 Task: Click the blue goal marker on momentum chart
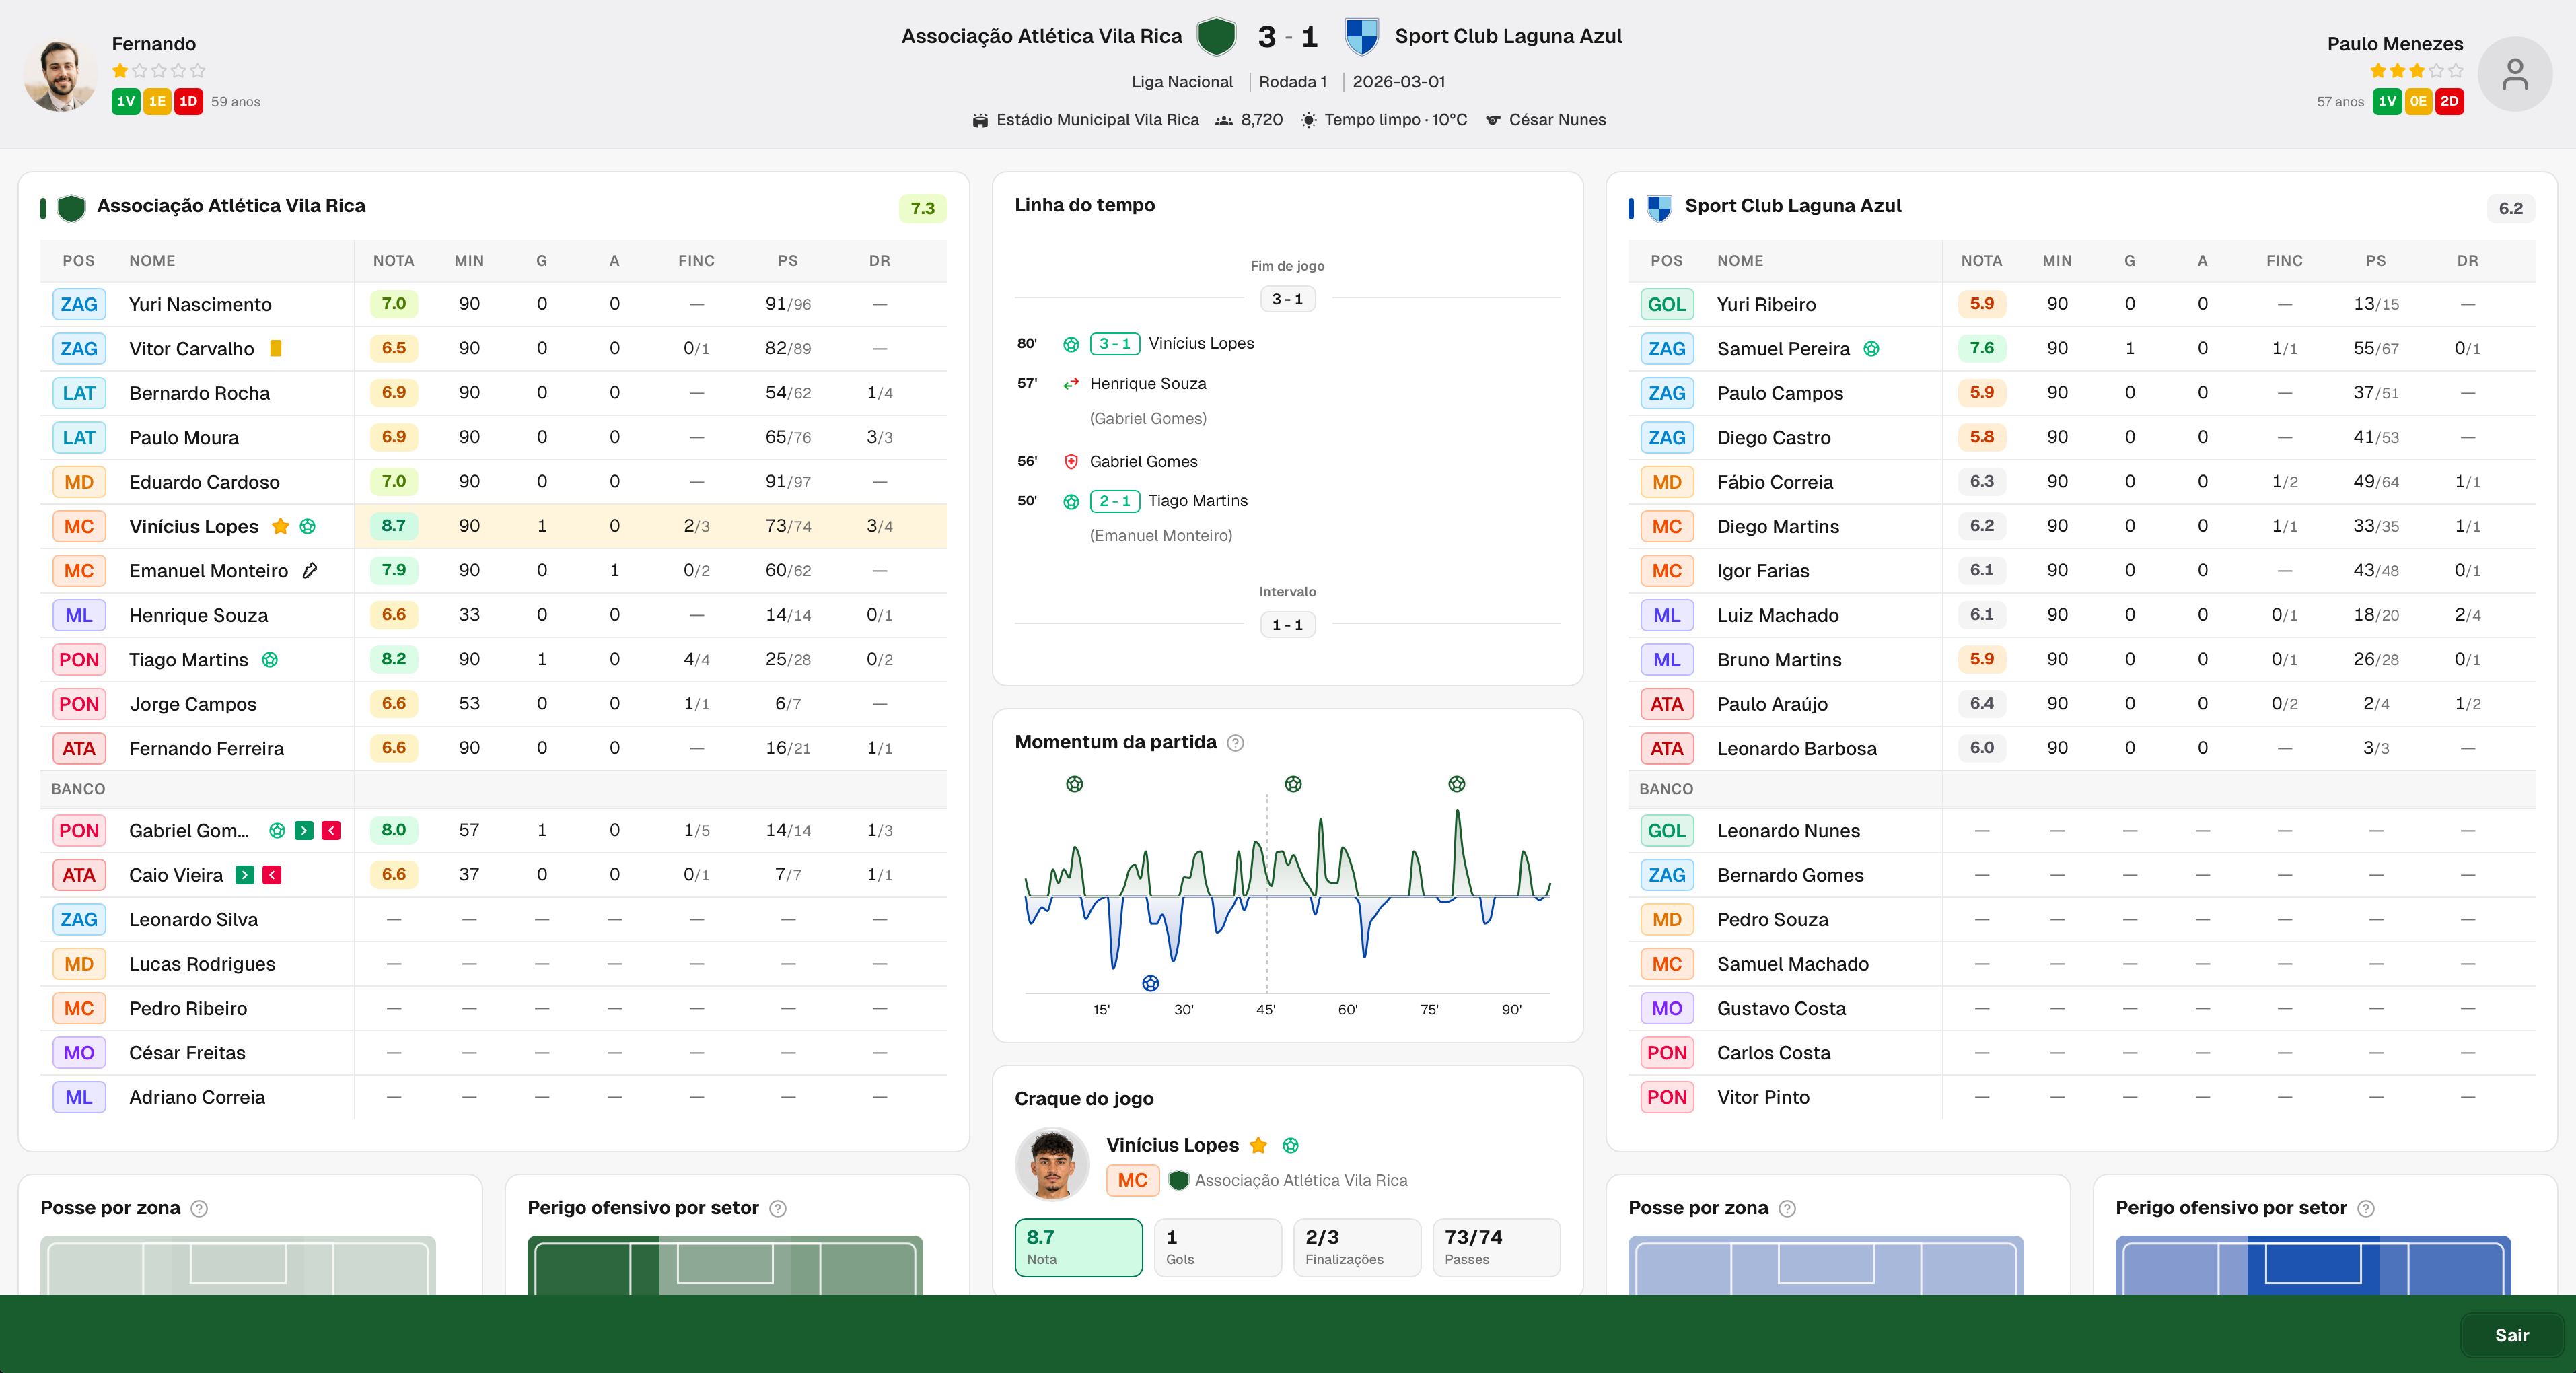1150,984
